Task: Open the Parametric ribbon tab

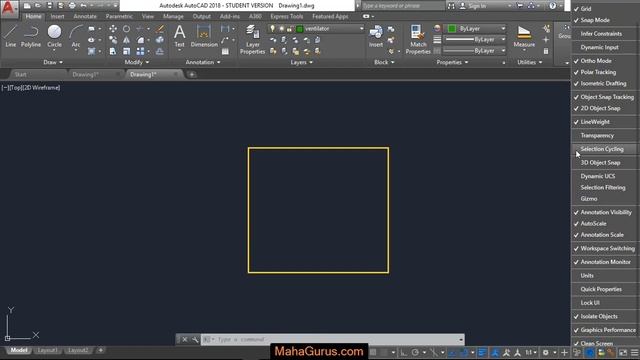Action: tap(119, 16)
